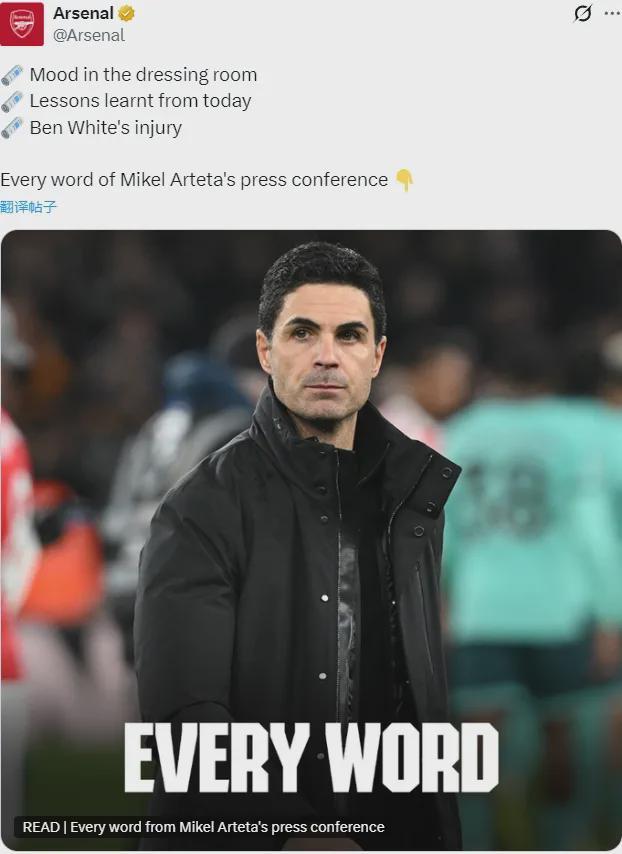
Task: Click the Arsenal display name
Action: click(x=83, y=13)
